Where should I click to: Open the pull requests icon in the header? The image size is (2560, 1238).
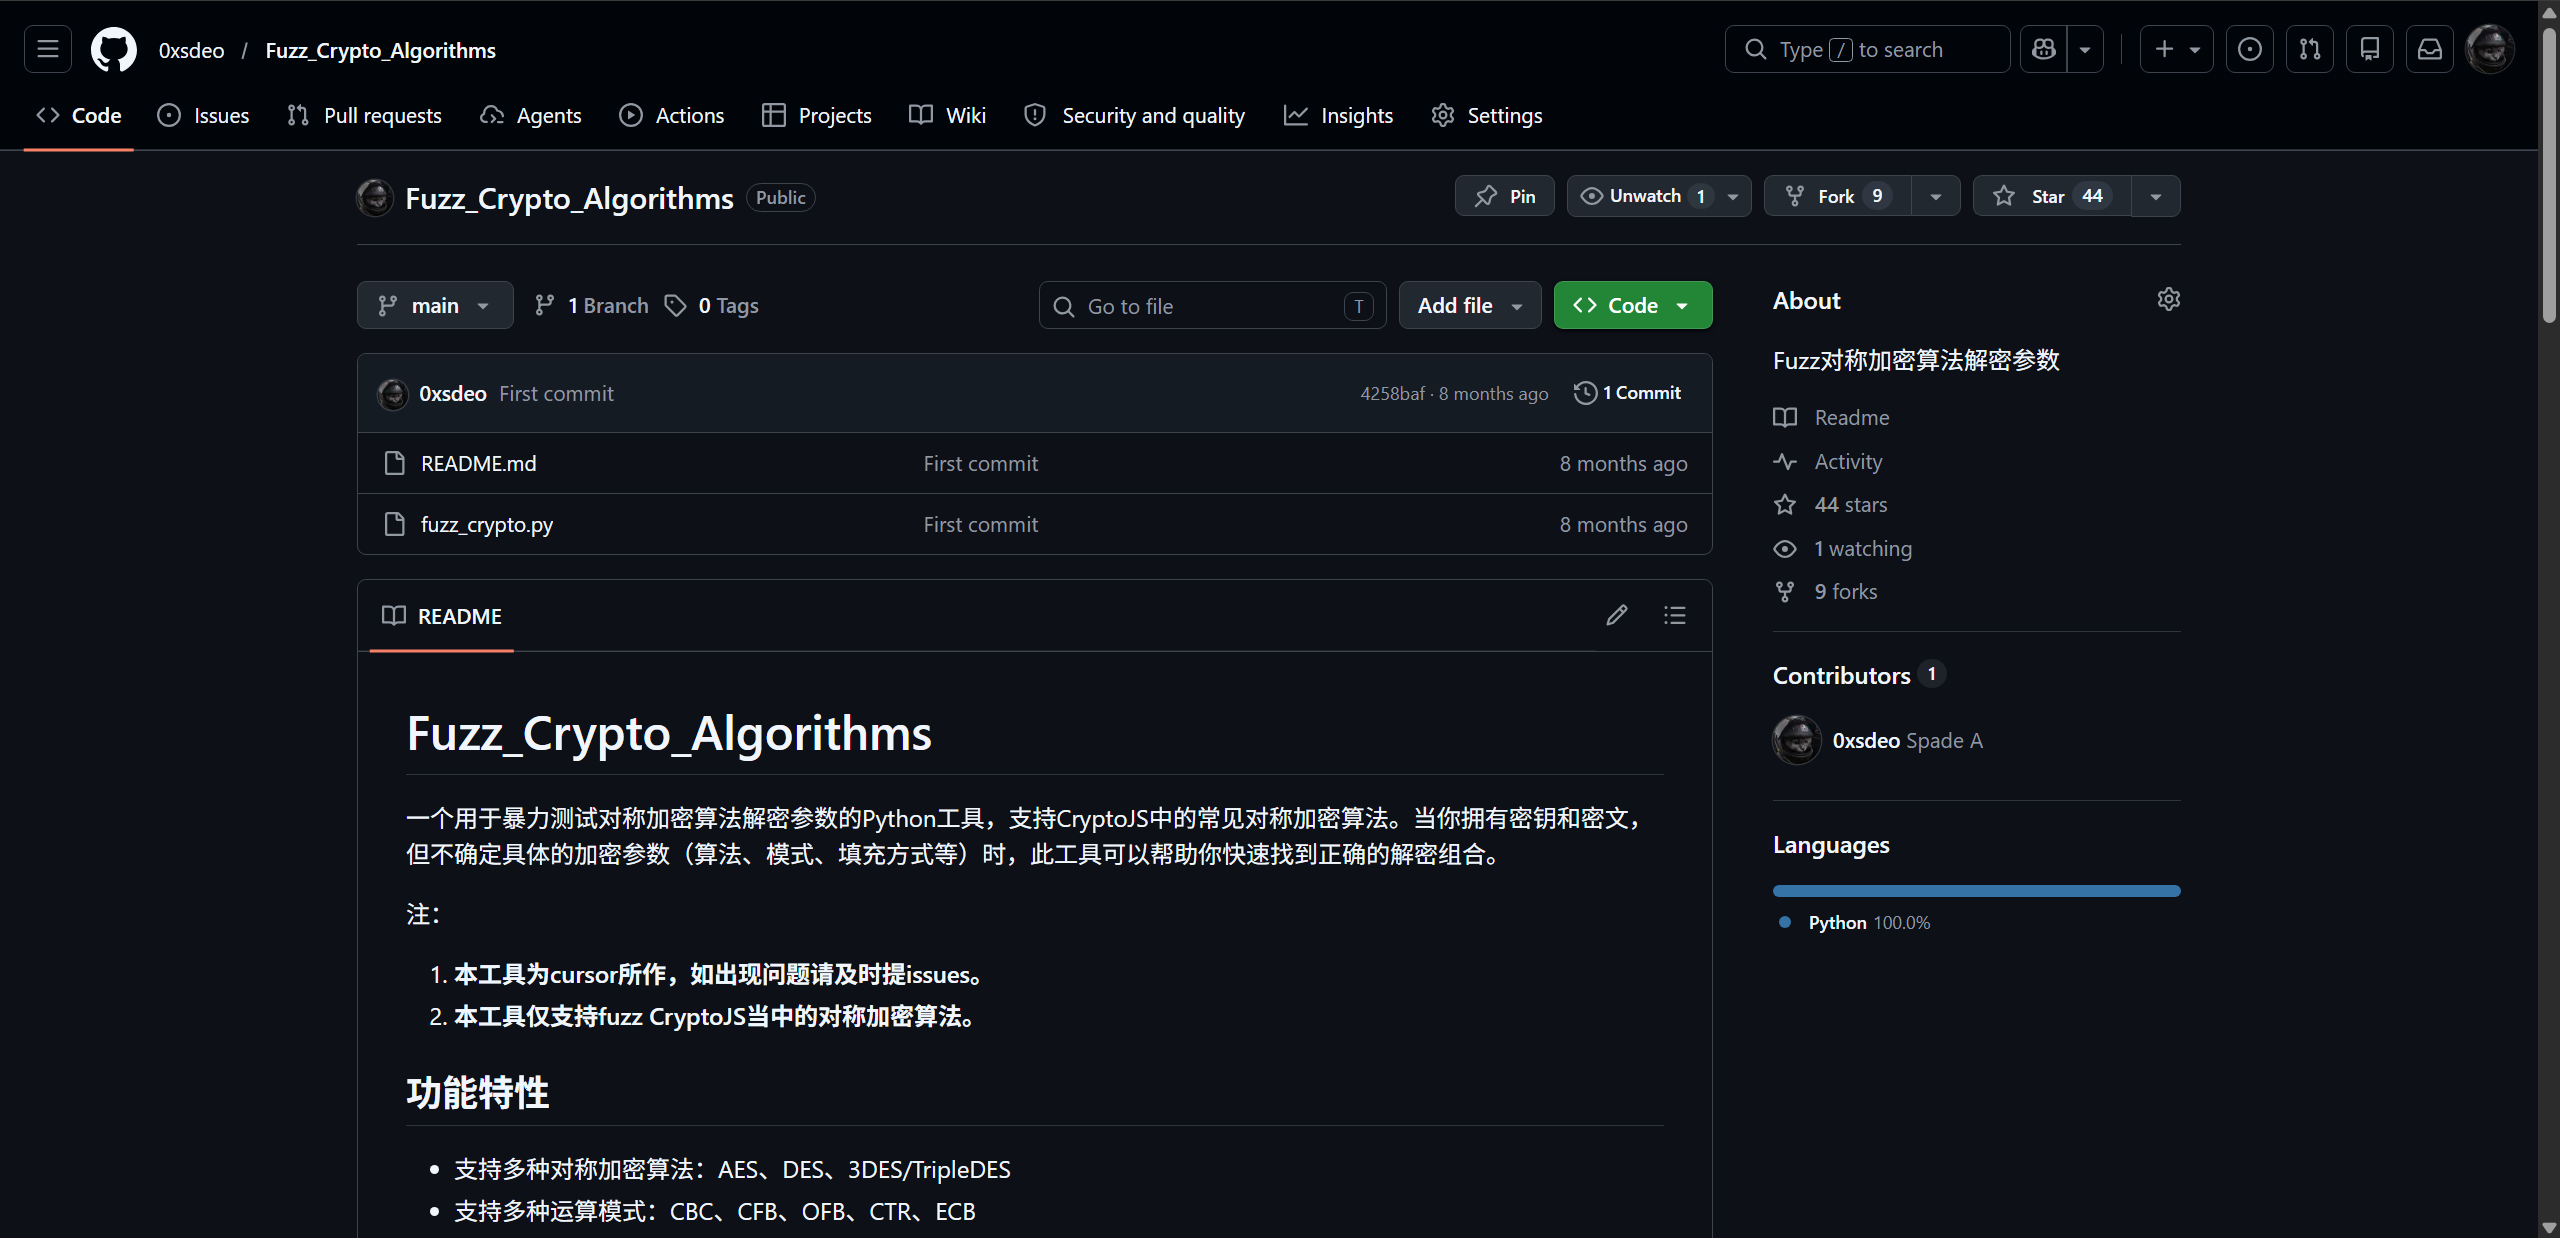[2310, 49]
